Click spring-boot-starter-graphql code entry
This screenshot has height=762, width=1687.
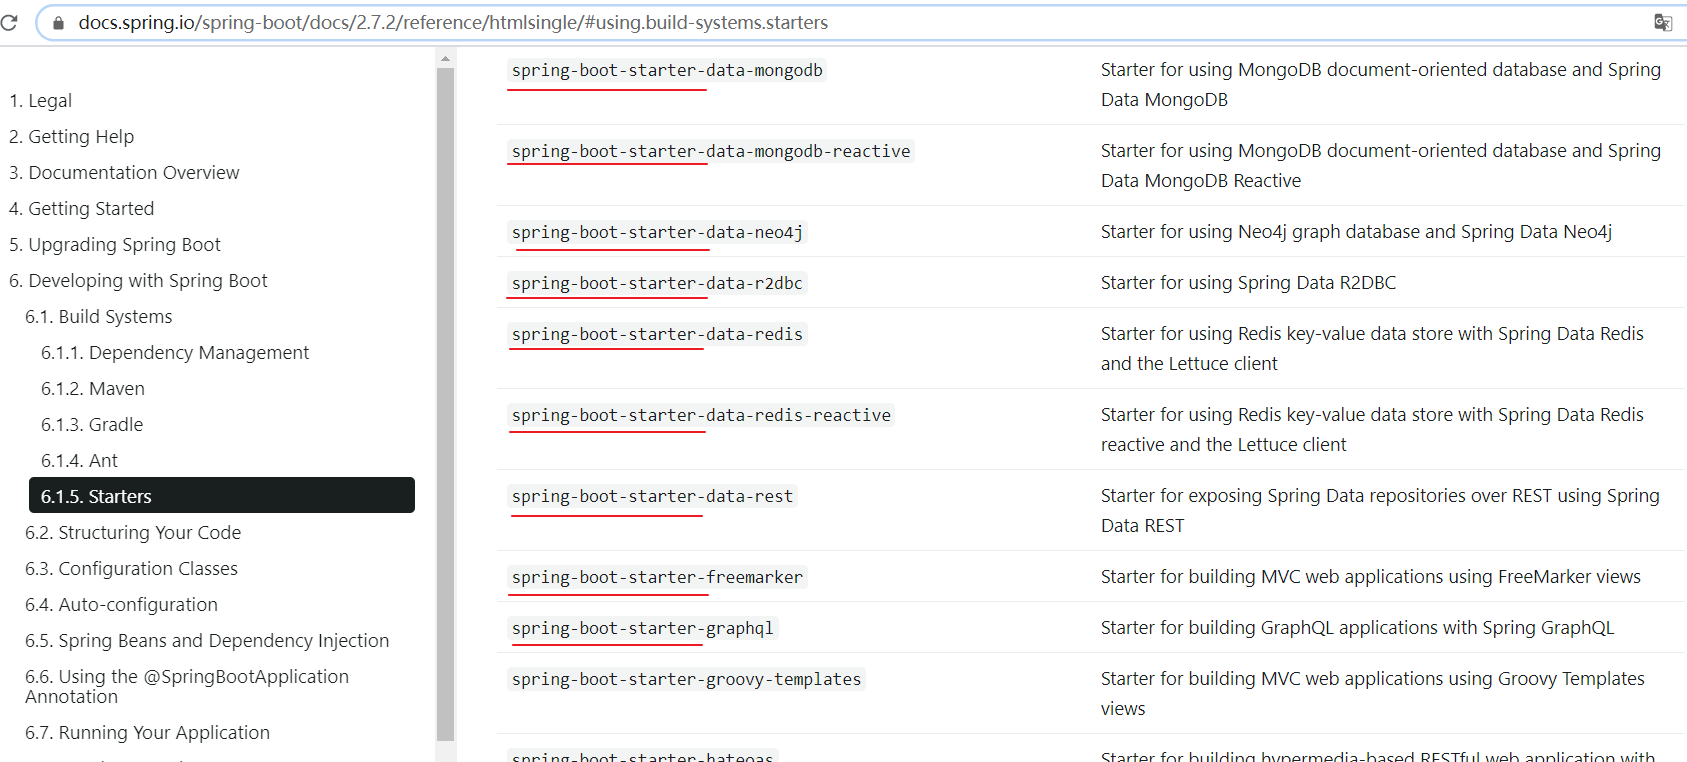pyautogui.click(x=643, y=628)
